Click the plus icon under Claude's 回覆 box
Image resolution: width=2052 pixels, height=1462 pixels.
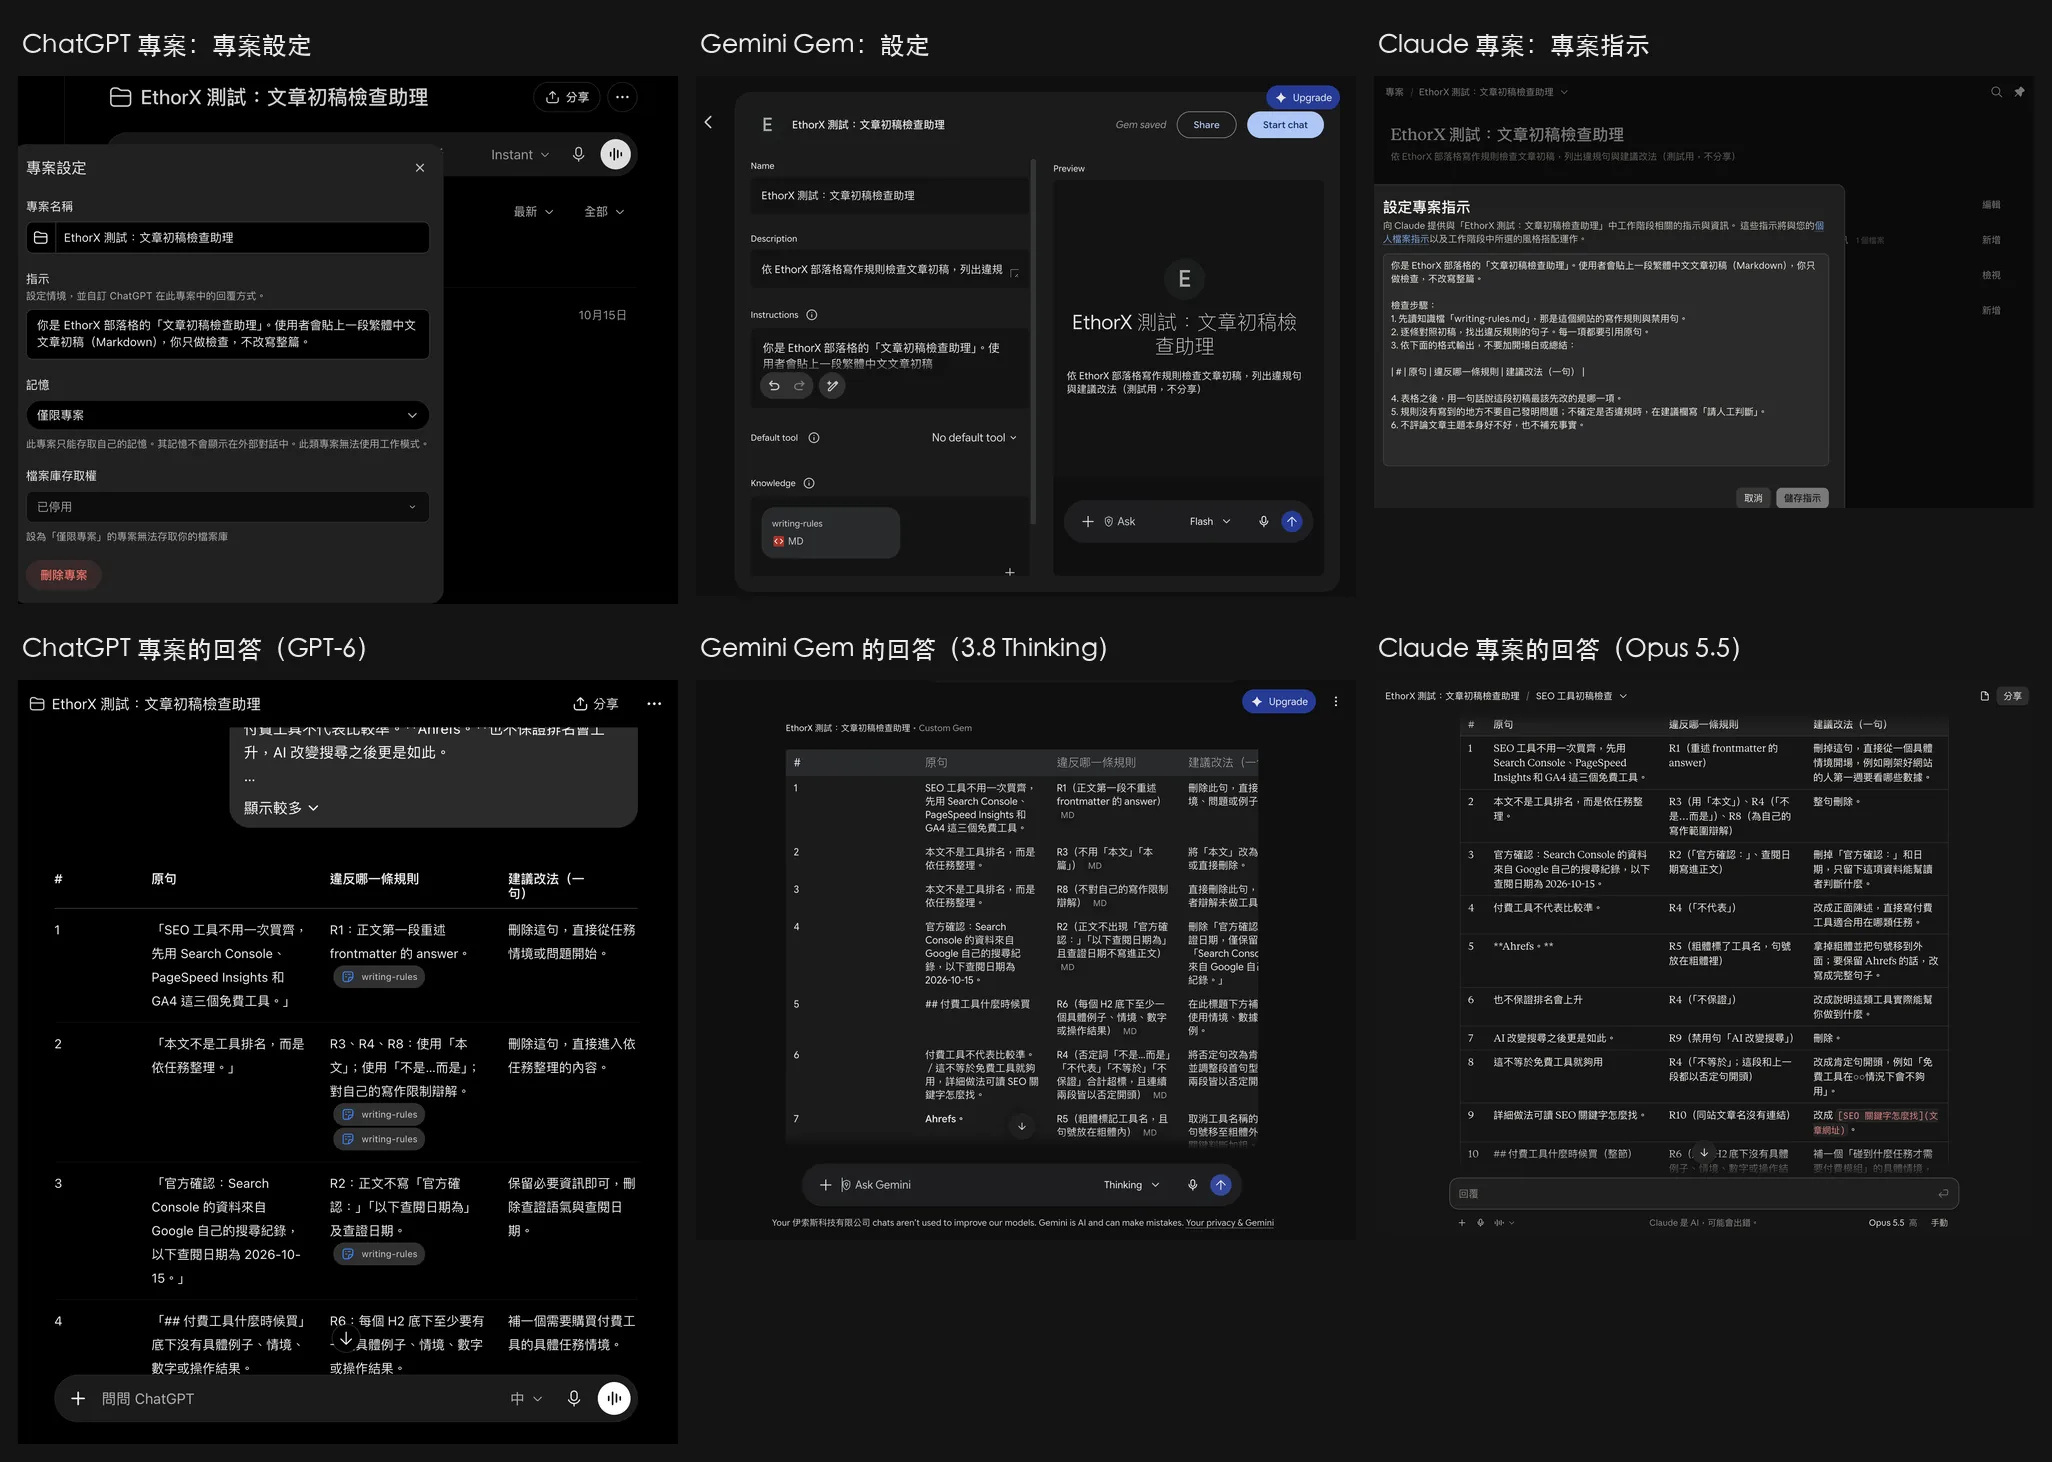(1462, 1222)
